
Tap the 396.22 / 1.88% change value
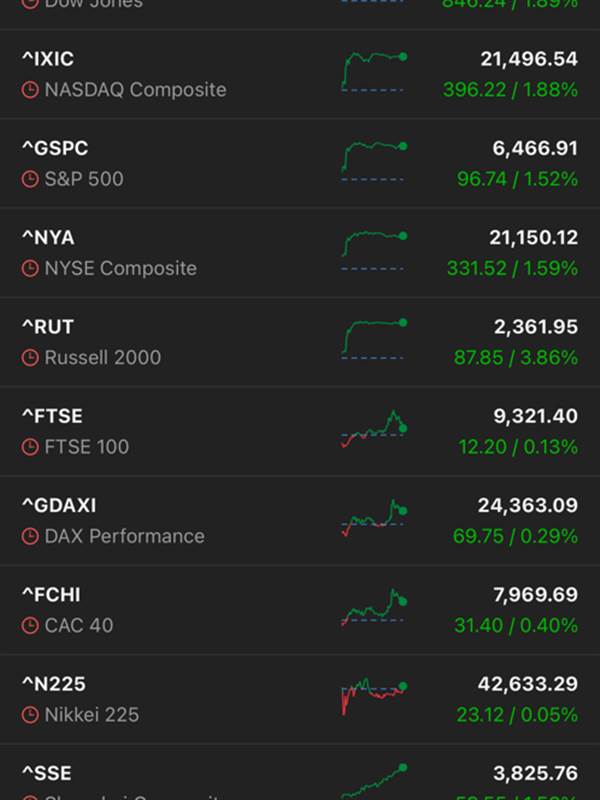click(x=510, y=90)
